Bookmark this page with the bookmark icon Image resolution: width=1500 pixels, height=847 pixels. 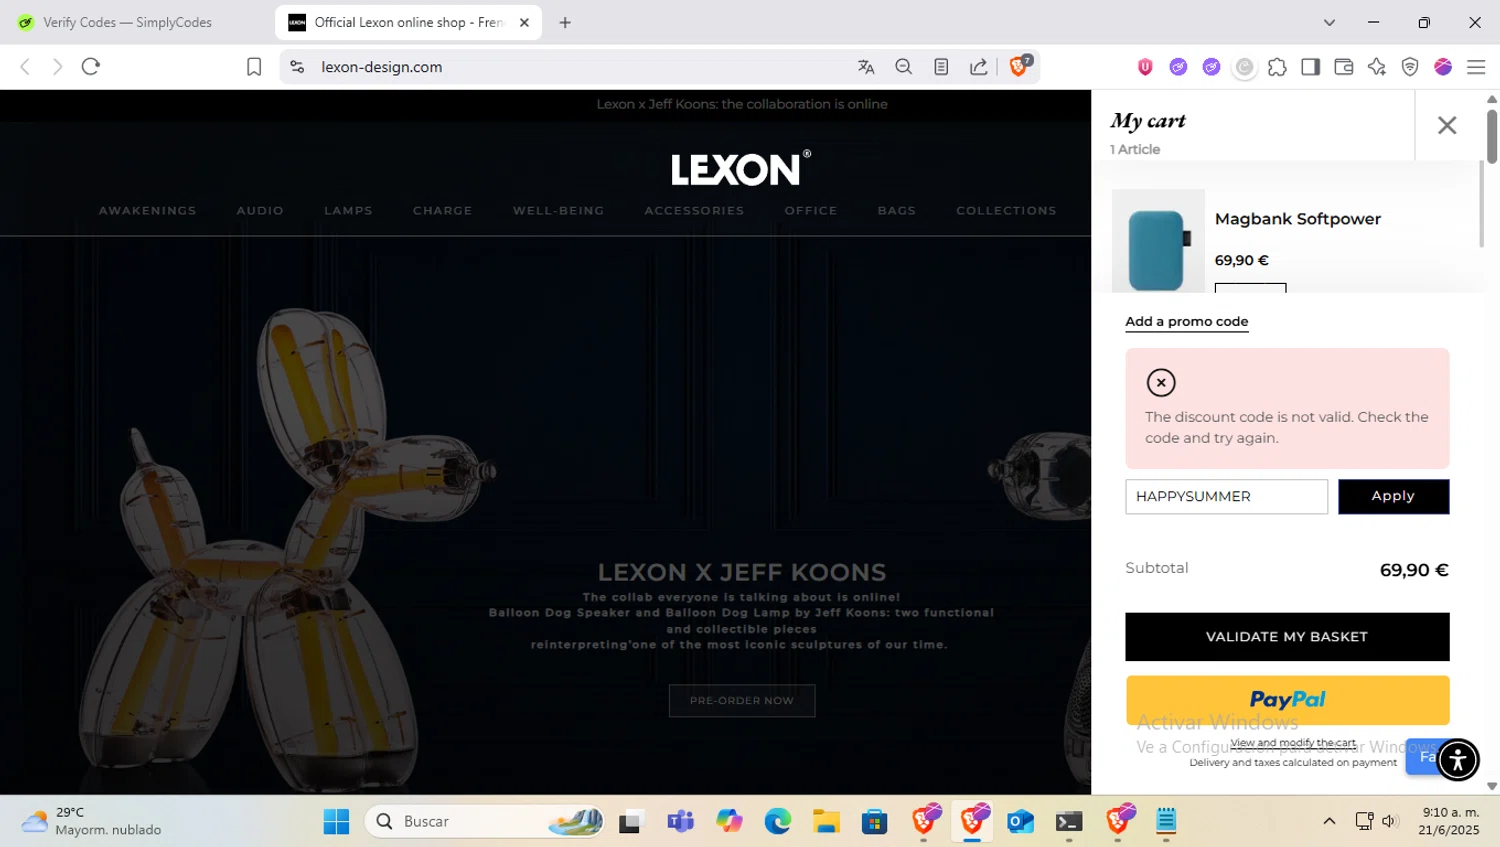[254, 67]
